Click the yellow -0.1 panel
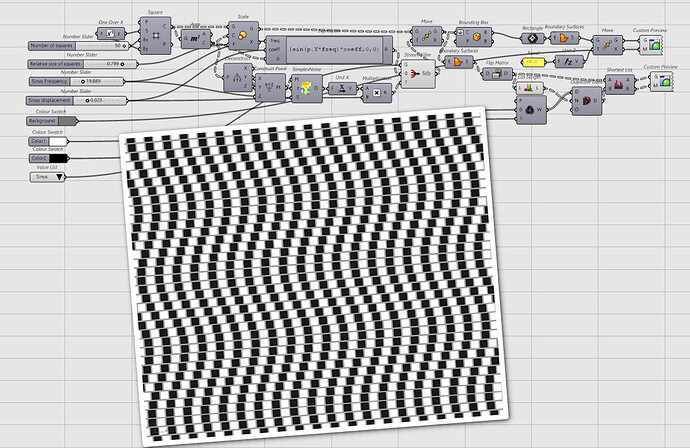Screen dimensions: 690x448 [533, 62]
